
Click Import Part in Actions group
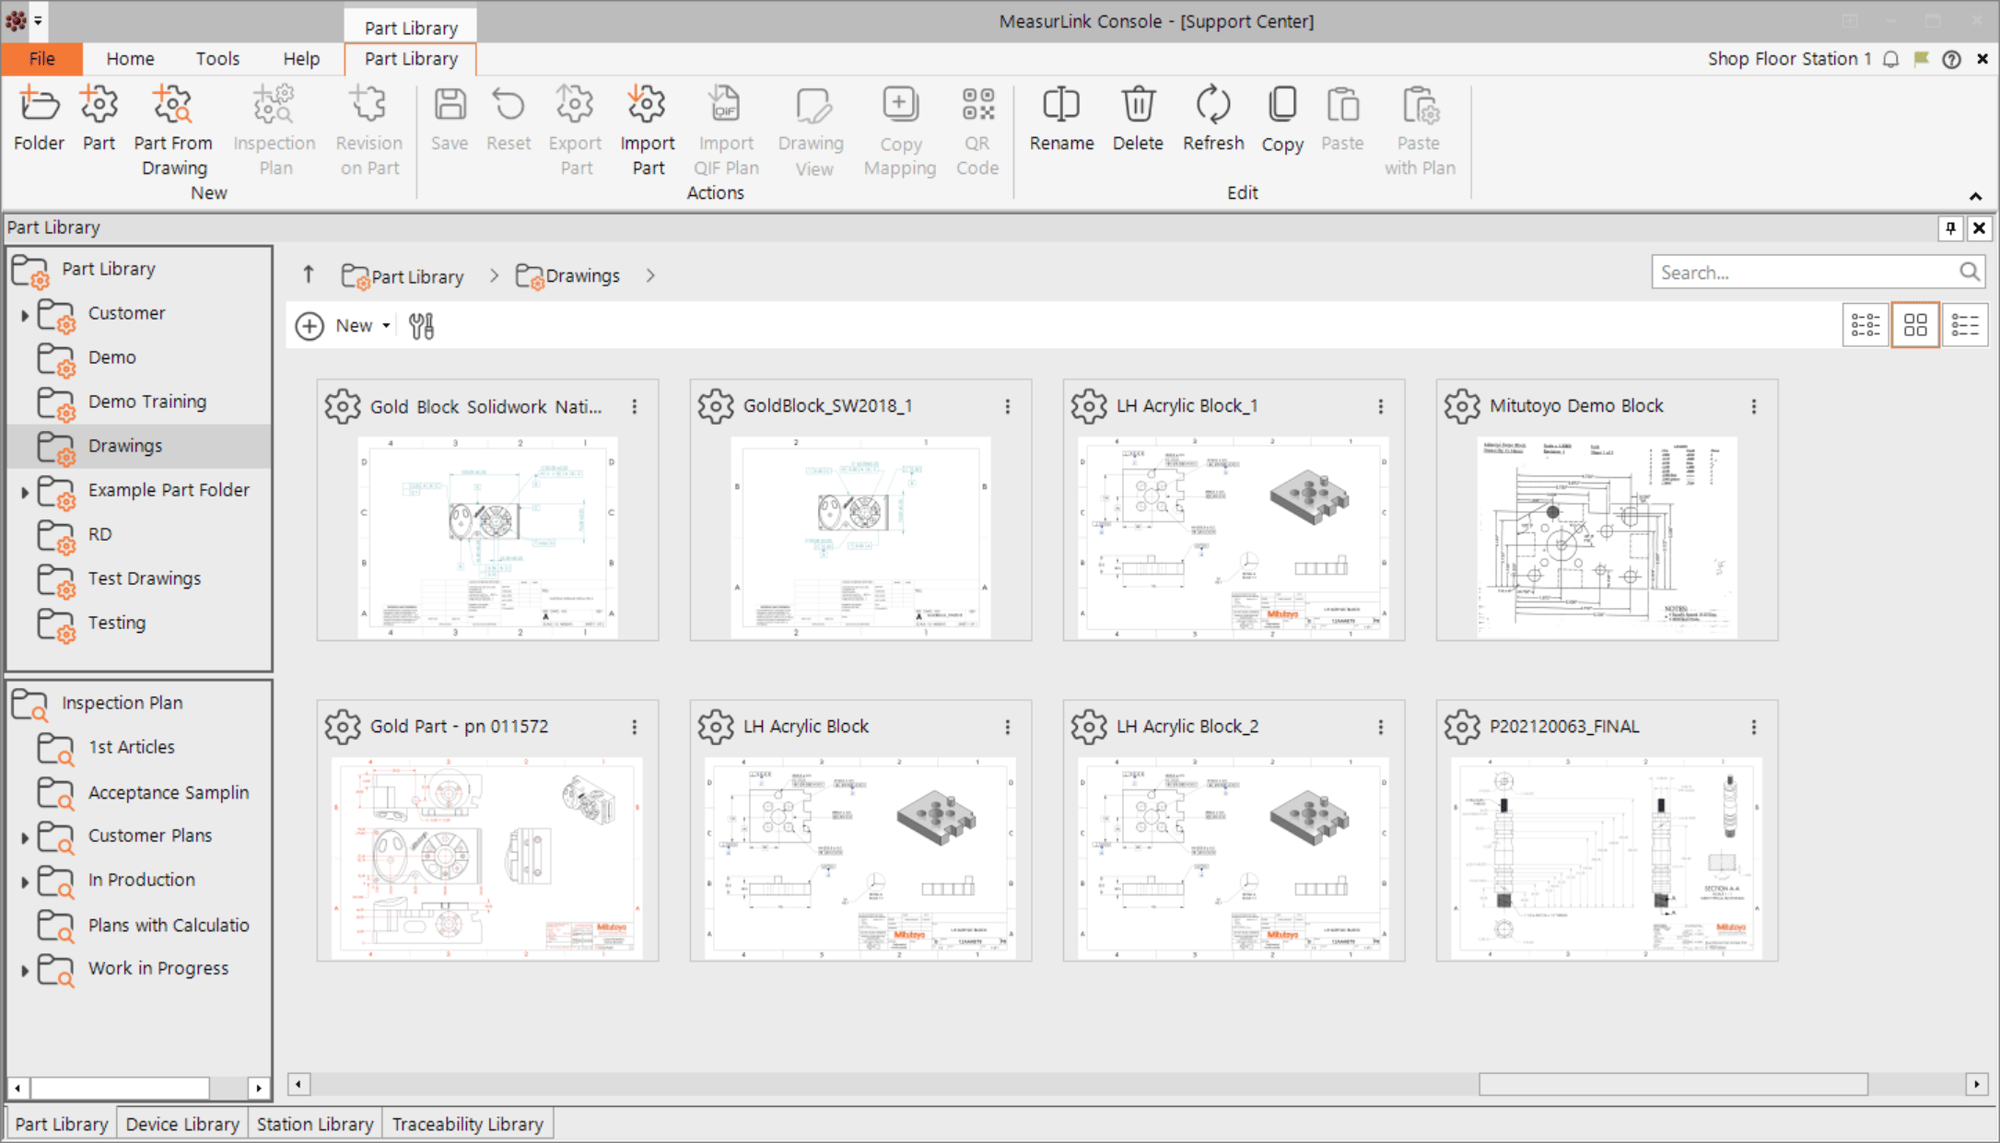pyautogui.click(x=647, y=131)
